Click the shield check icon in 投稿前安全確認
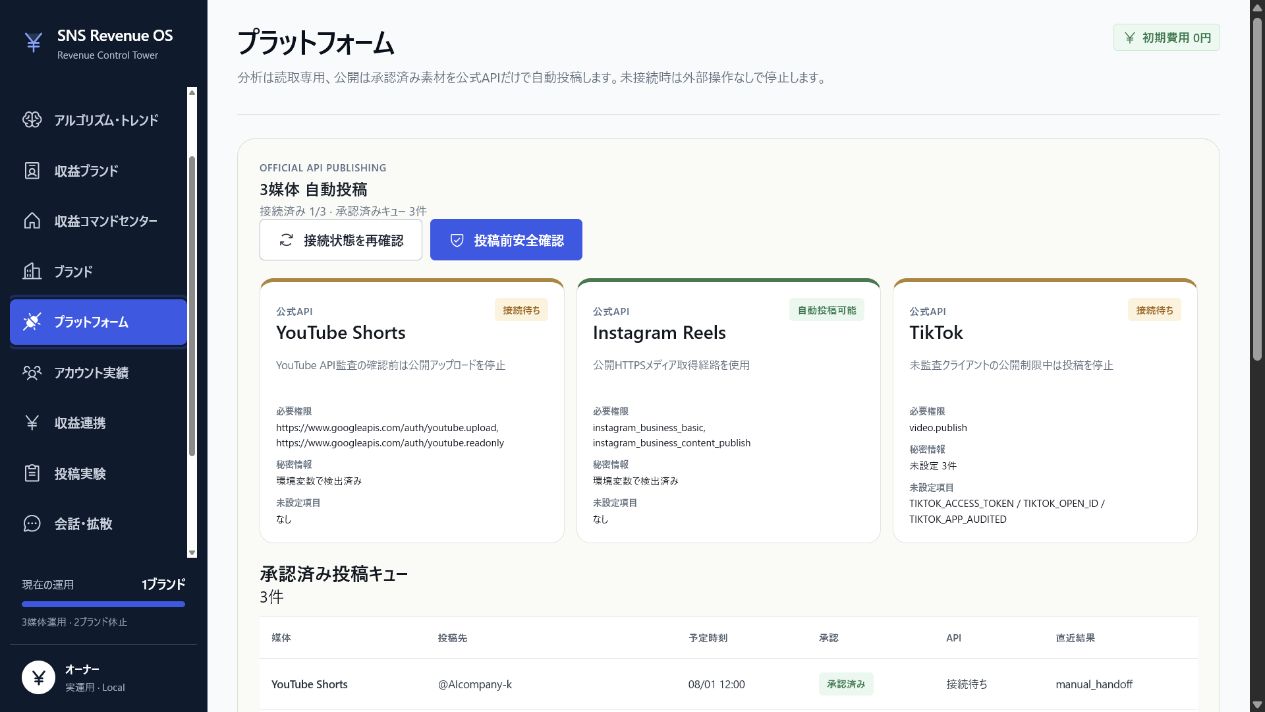 457,240
